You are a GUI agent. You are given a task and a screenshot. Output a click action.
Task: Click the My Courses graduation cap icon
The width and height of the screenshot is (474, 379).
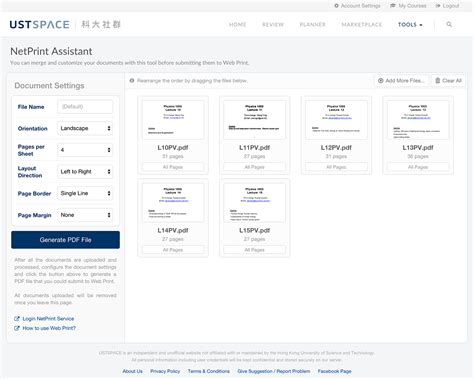[x=393, y=6]
